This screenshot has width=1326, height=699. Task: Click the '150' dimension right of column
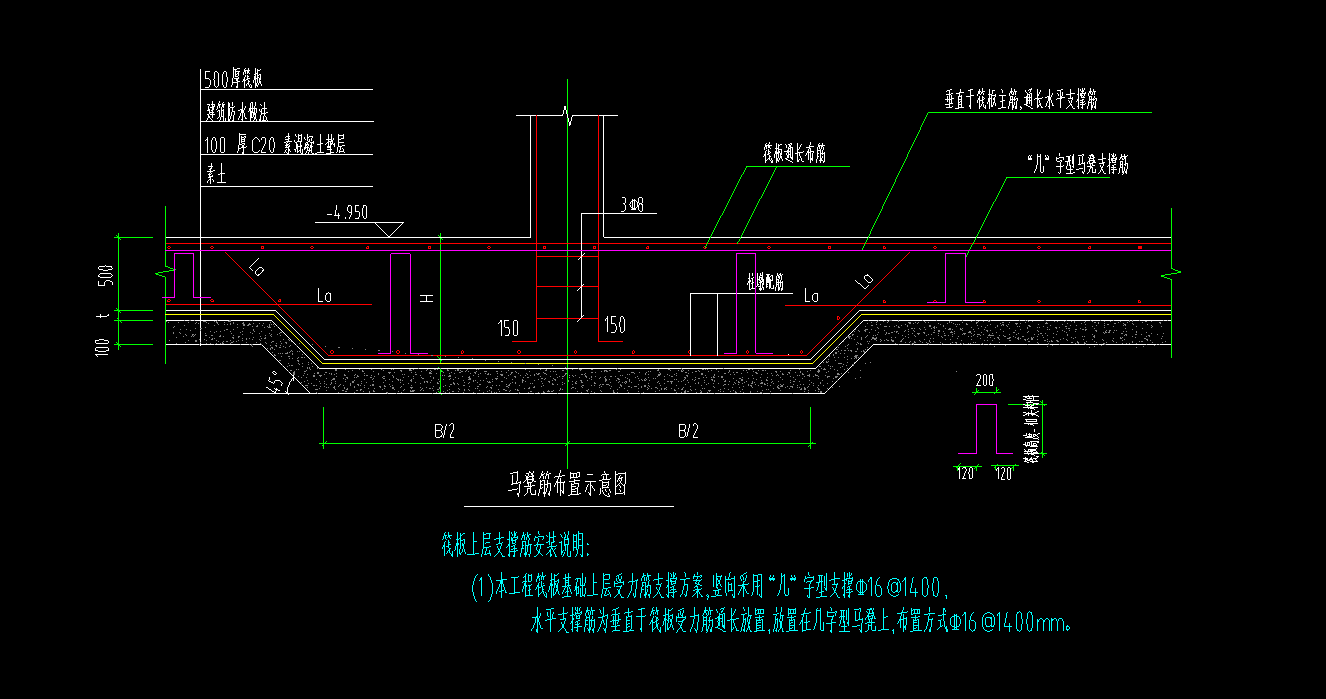point(613,325)
